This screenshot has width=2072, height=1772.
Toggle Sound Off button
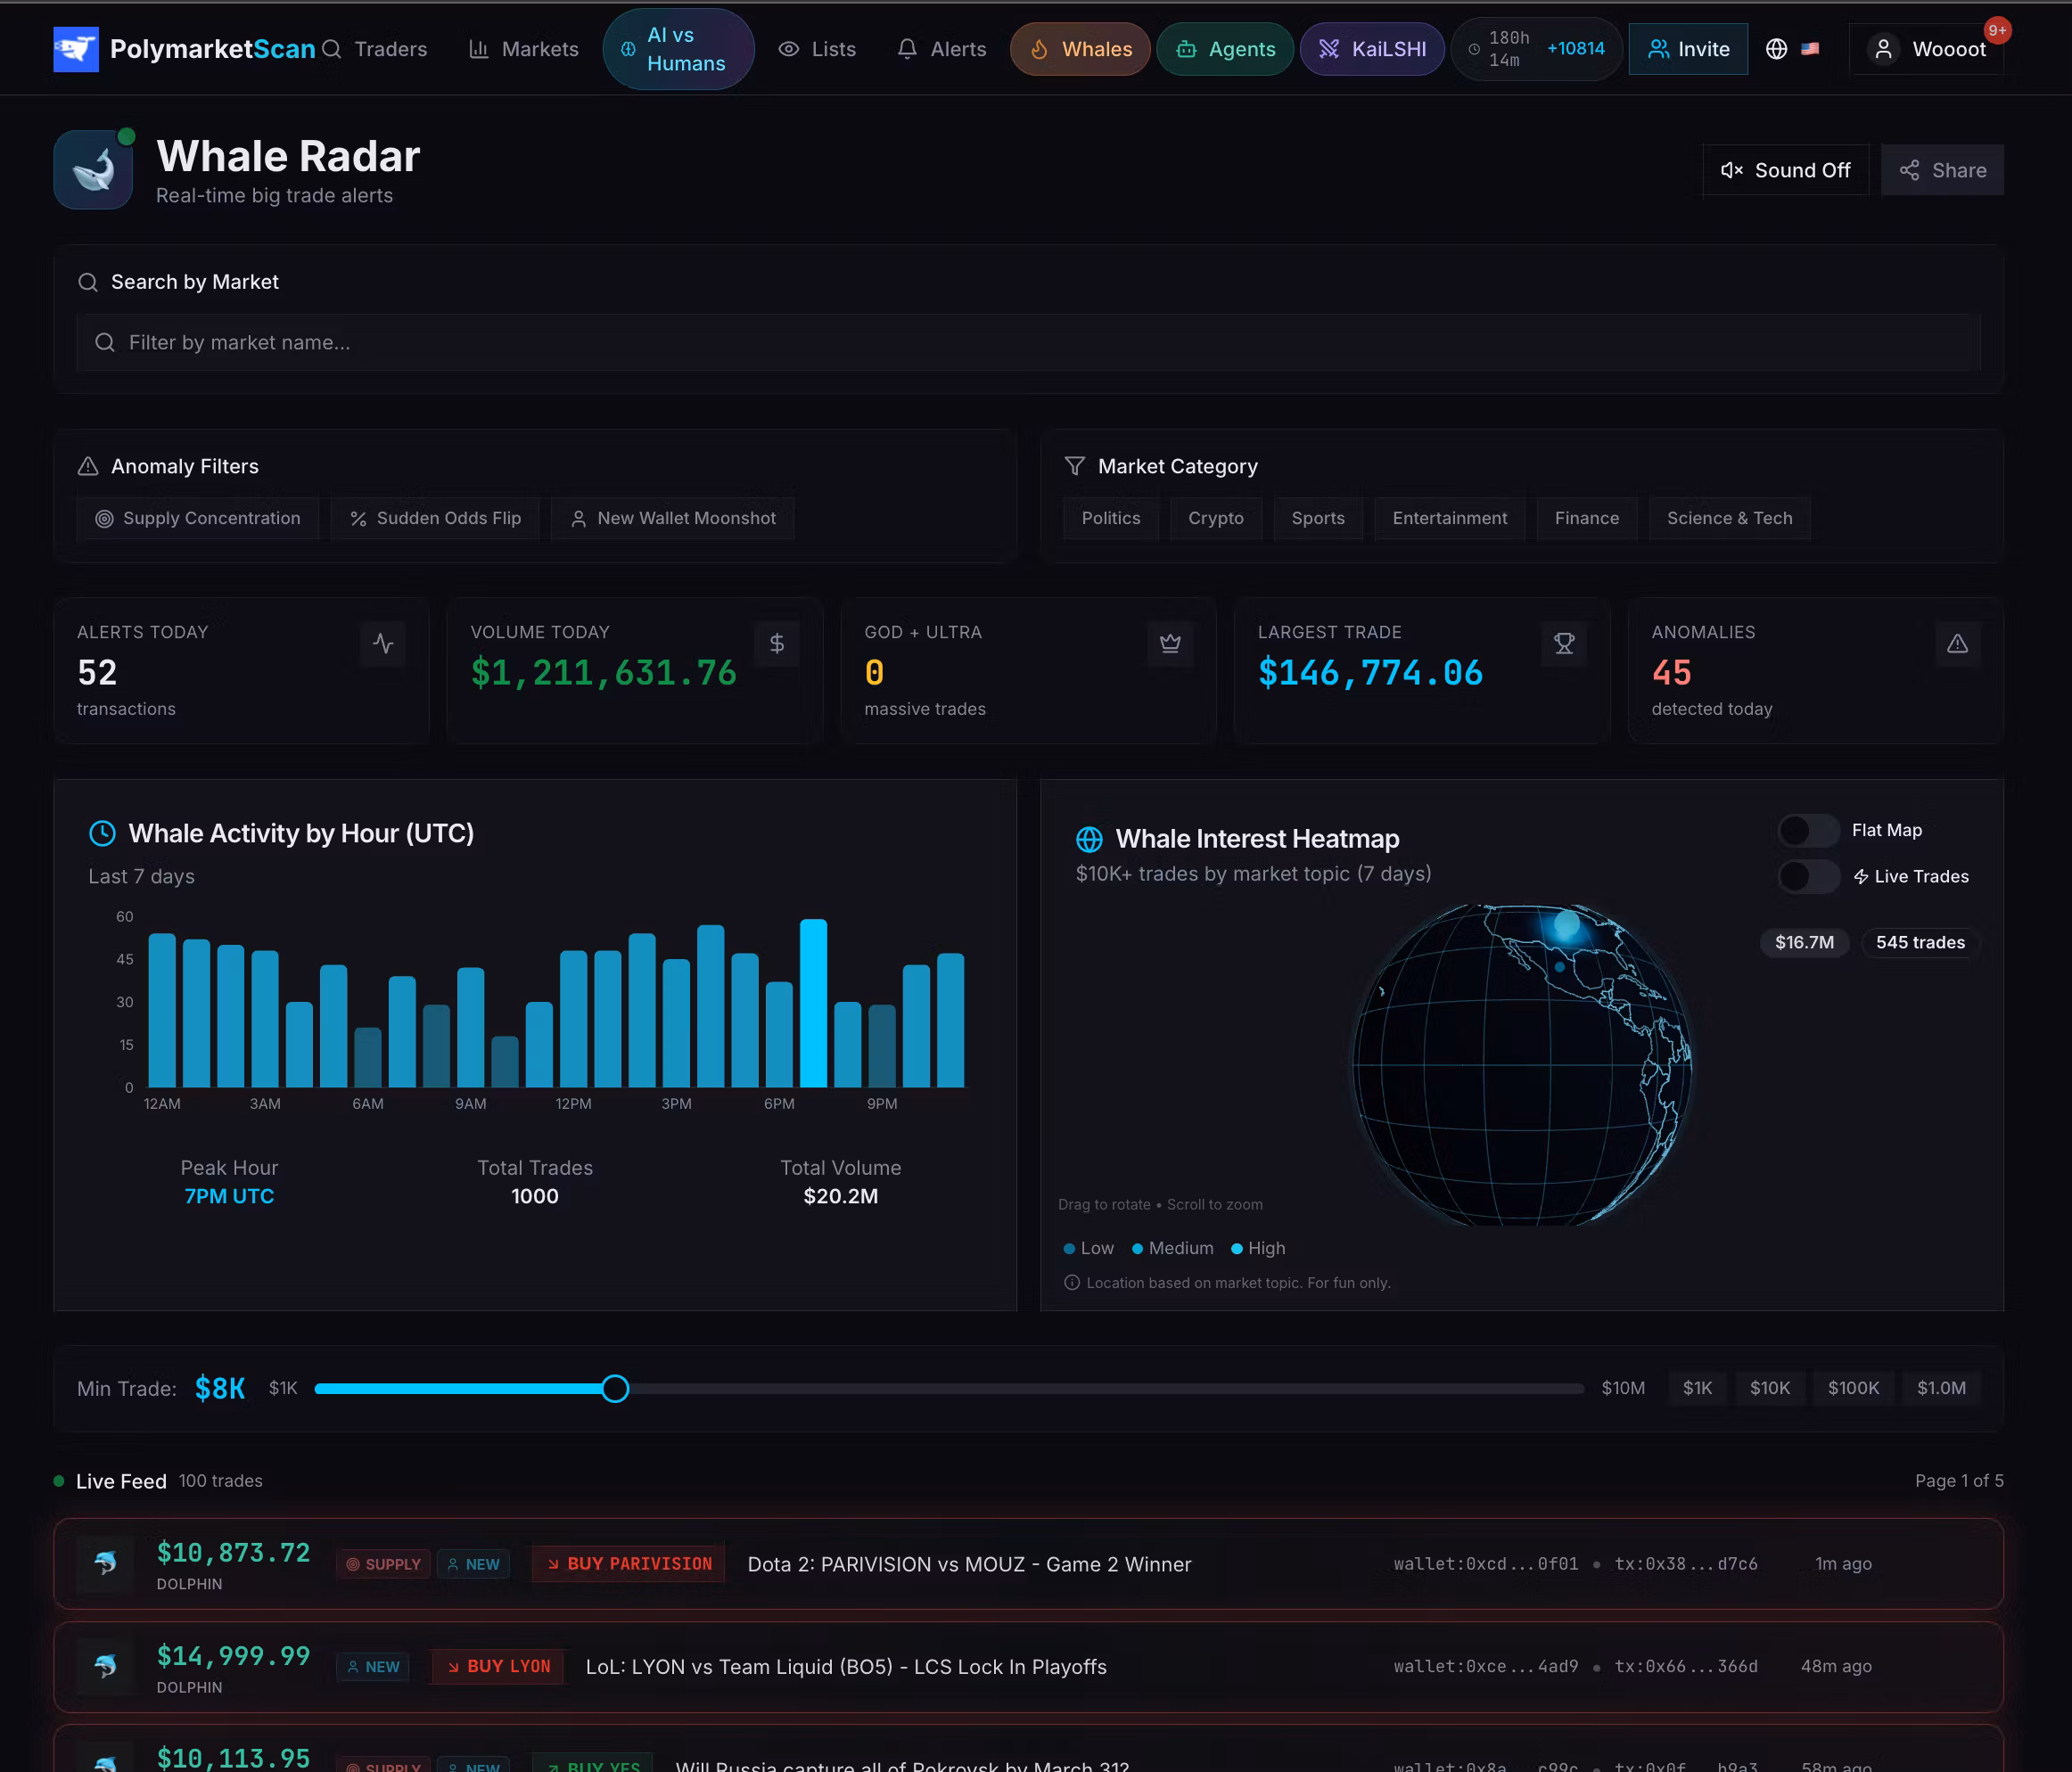point(1785,170)
